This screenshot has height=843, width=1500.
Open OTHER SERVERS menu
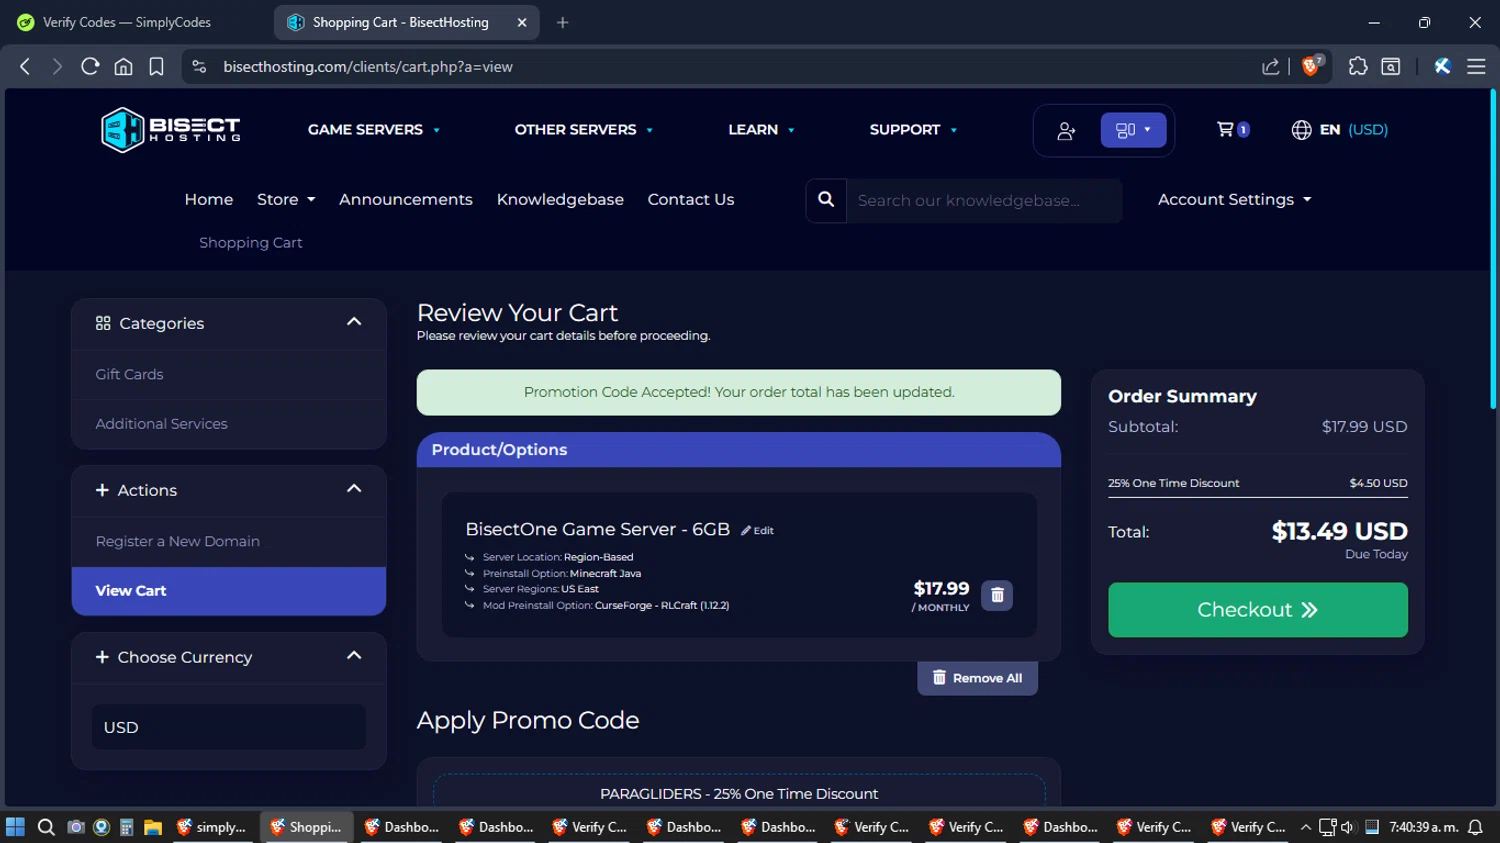[x=584, y=130]
